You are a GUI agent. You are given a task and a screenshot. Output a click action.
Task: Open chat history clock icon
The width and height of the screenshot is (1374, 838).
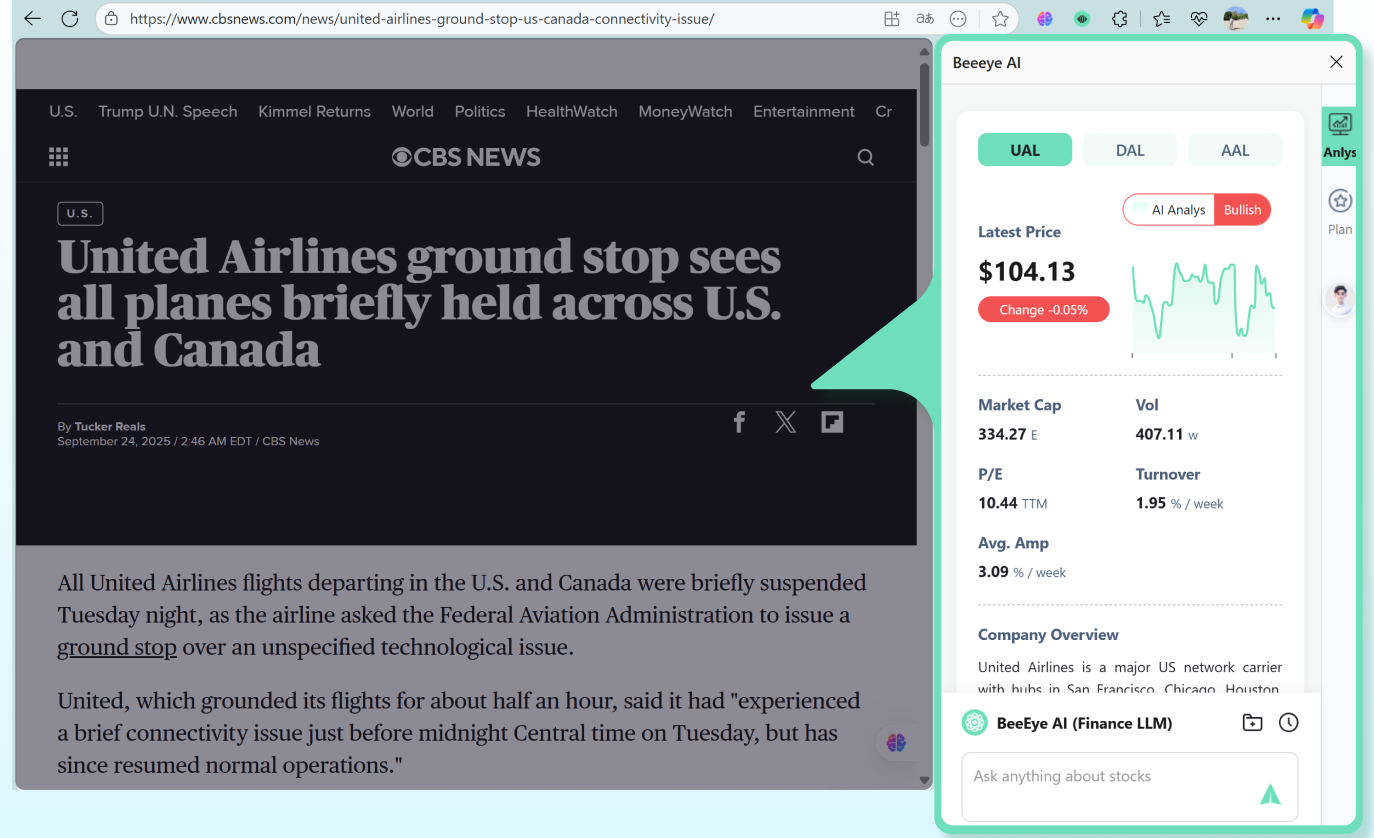(1288, 722)
